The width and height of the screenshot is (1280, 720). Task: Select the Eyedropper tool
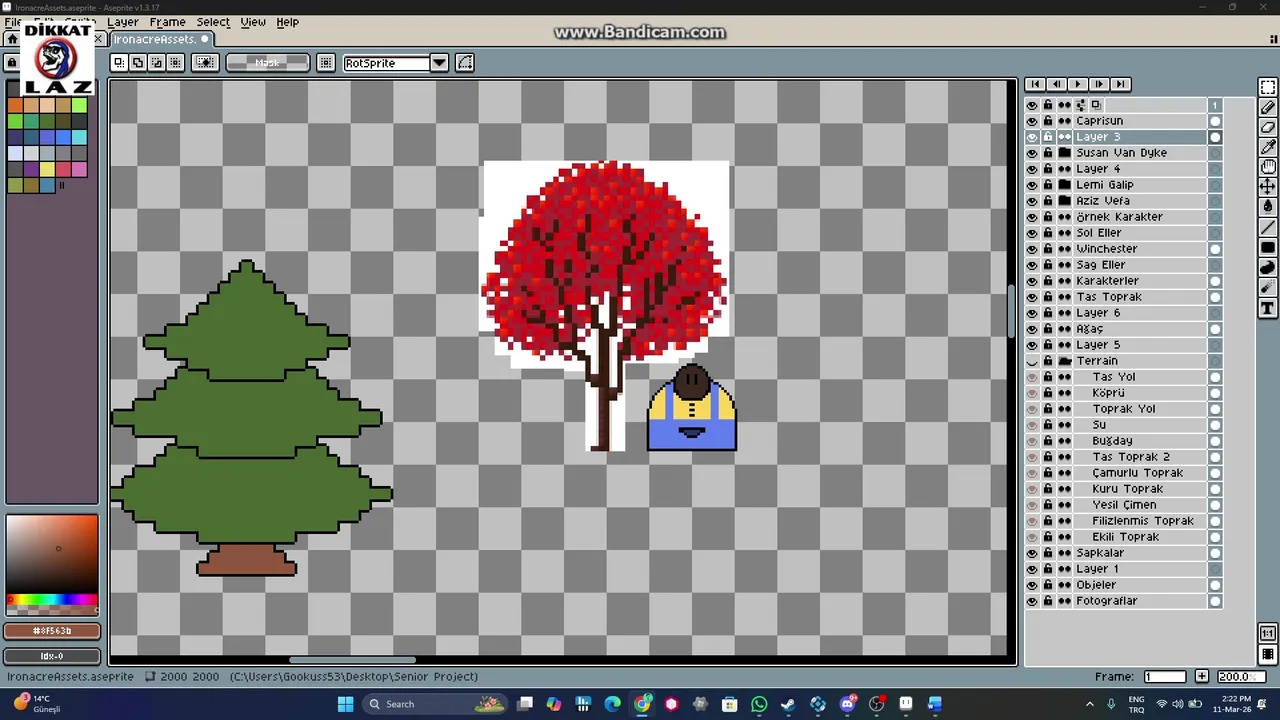pyautogui.click(x=1267, y=147)
